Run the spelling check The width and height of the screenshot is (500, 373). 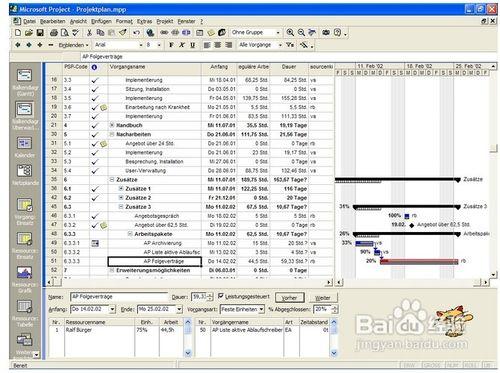76,33
